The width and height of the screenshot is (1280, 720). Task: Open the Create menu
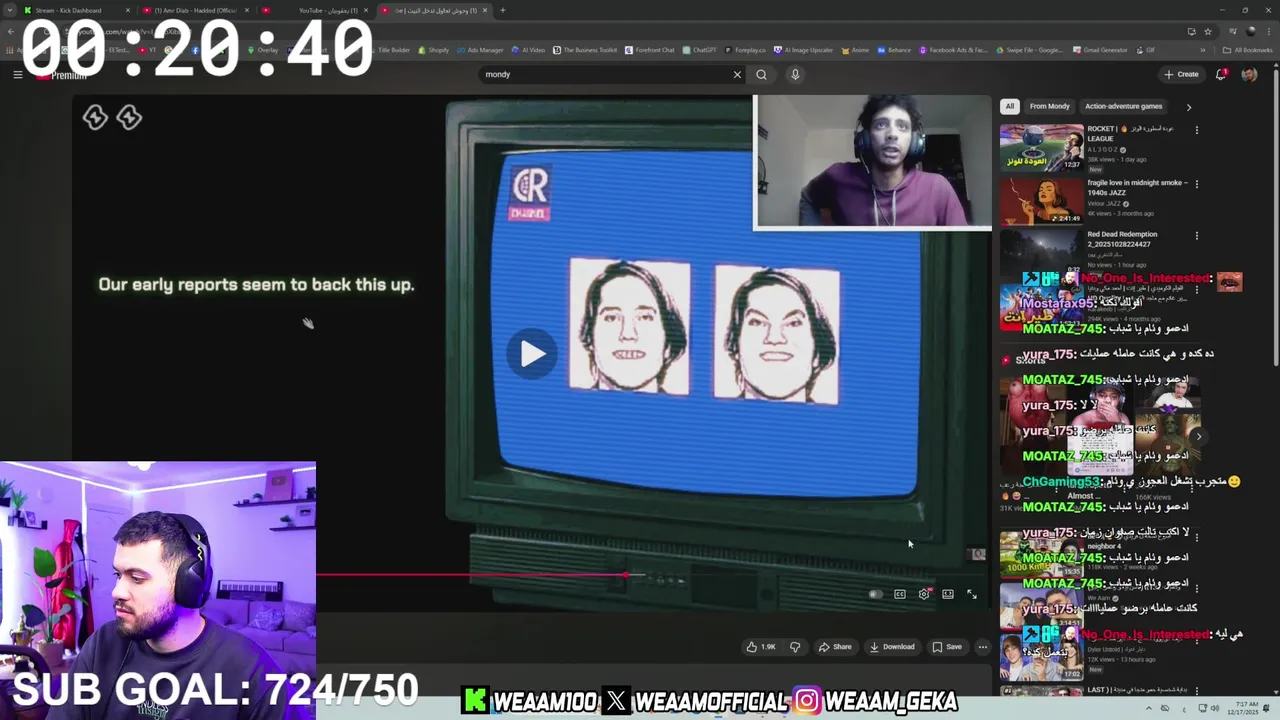(x=1181, y=74)
